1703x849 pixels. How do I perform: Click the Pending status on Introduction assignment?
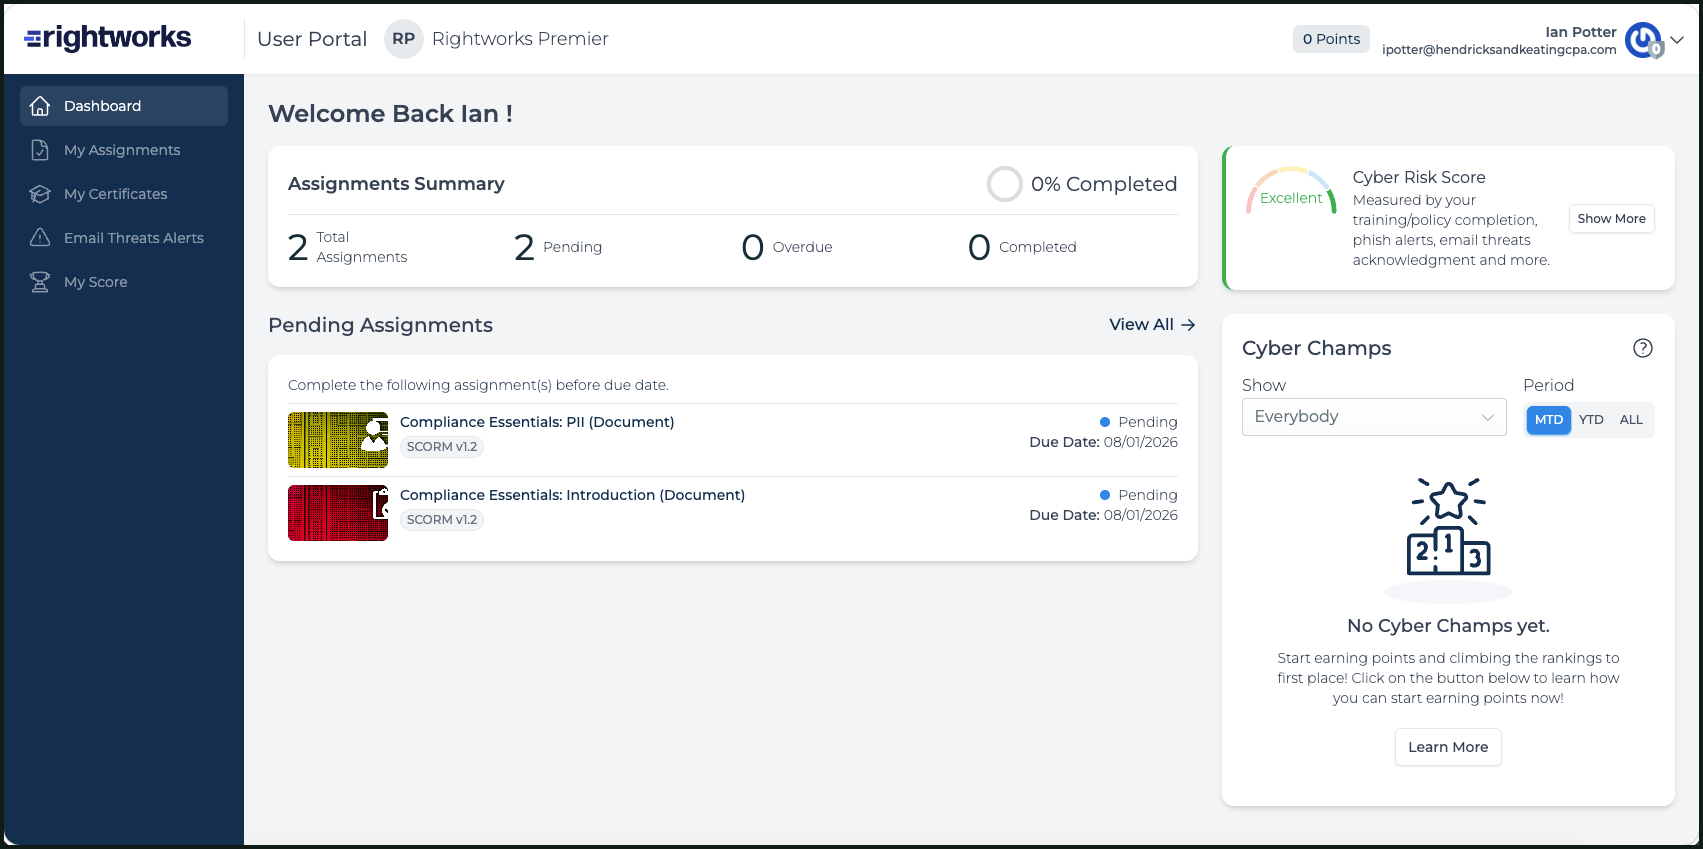tap(1139, 495)
